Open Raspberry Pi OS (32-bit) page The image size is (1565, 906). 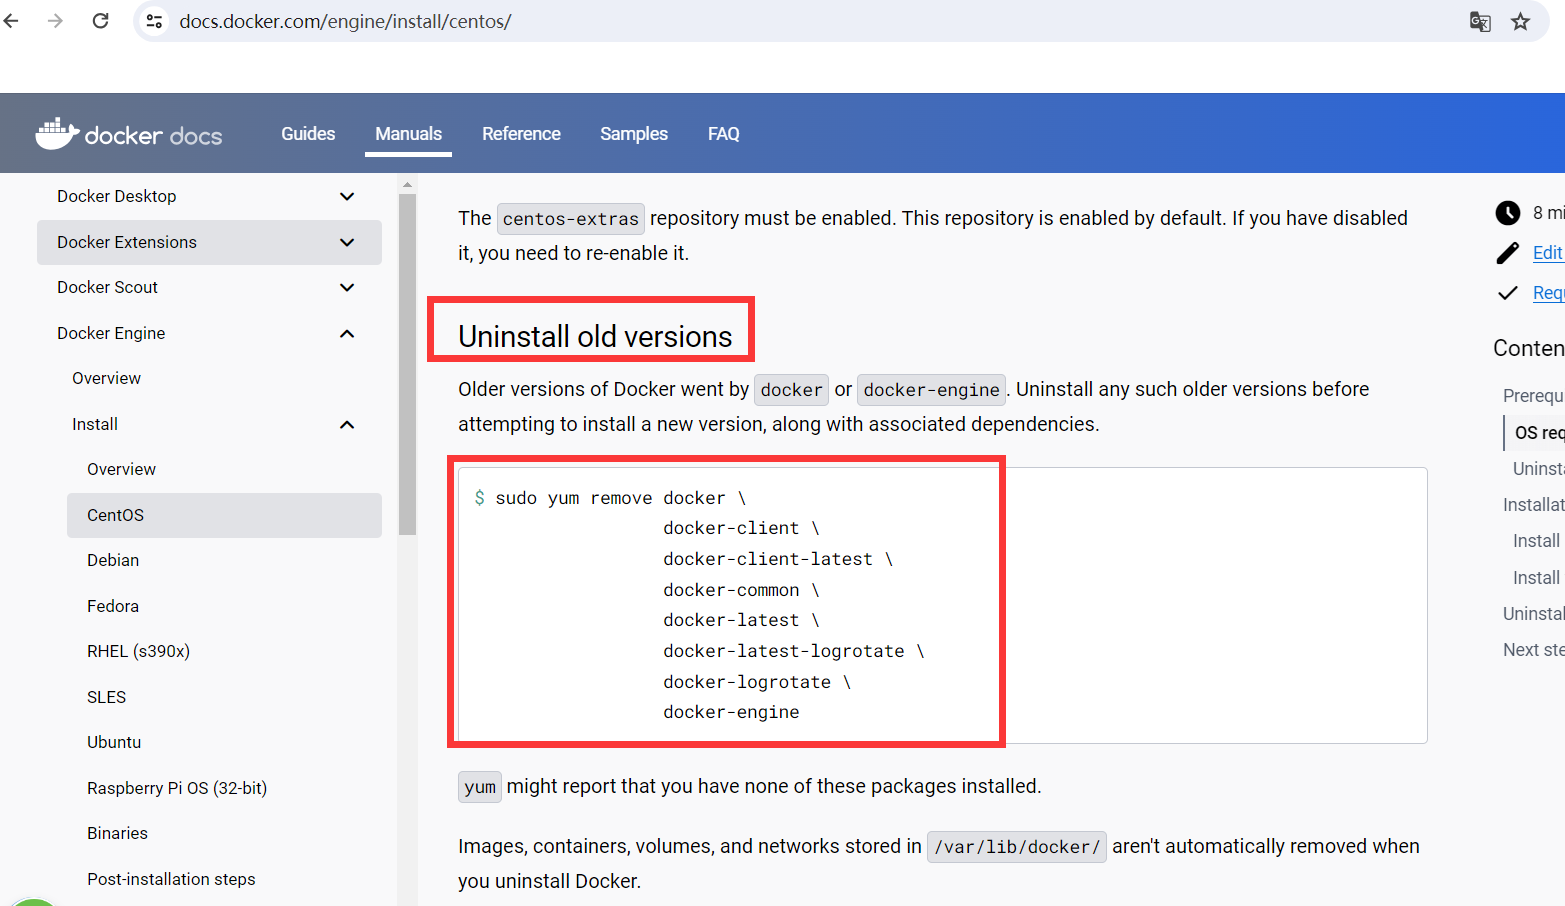pos(177,788)
